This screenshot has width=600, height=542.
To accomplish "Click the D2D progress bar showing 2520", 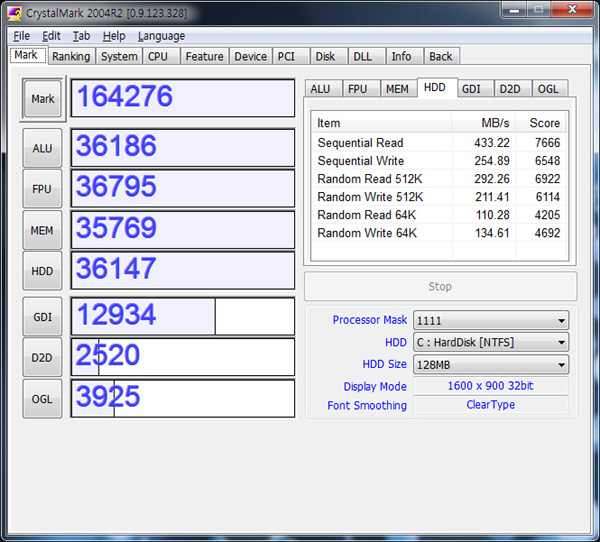I will tap(183, 357).
